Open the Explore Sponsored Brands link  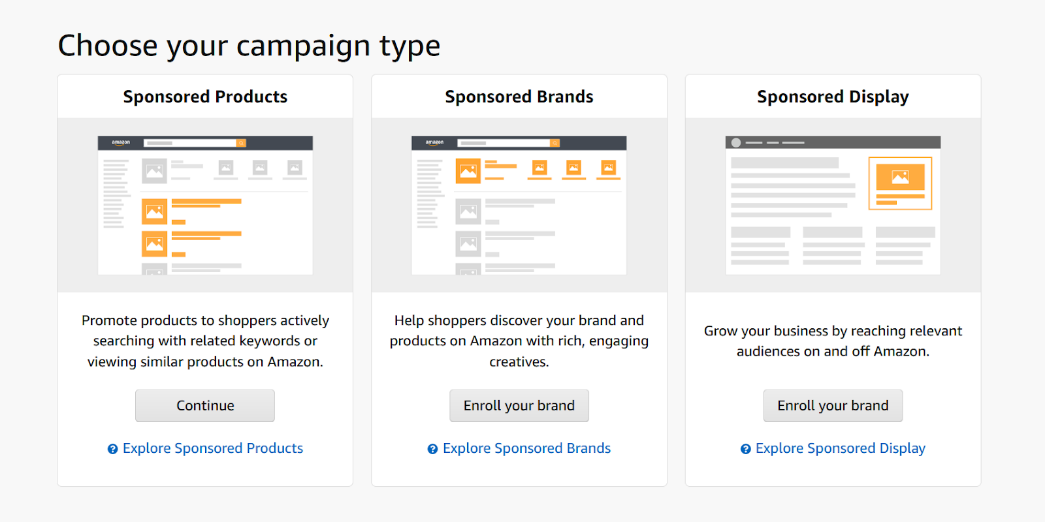pyautogui.click(x=527, y=449)
